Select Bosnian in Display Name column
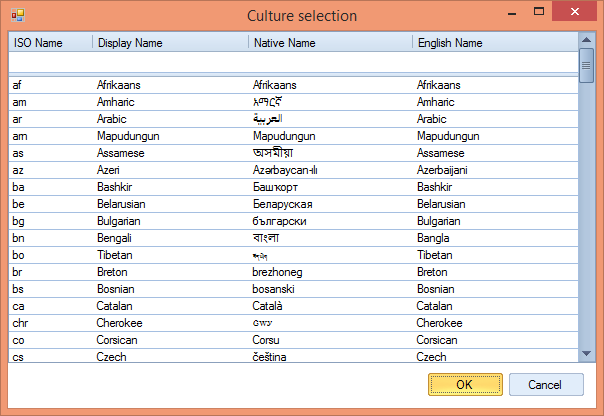604x416 pixels. coord(116,289)
